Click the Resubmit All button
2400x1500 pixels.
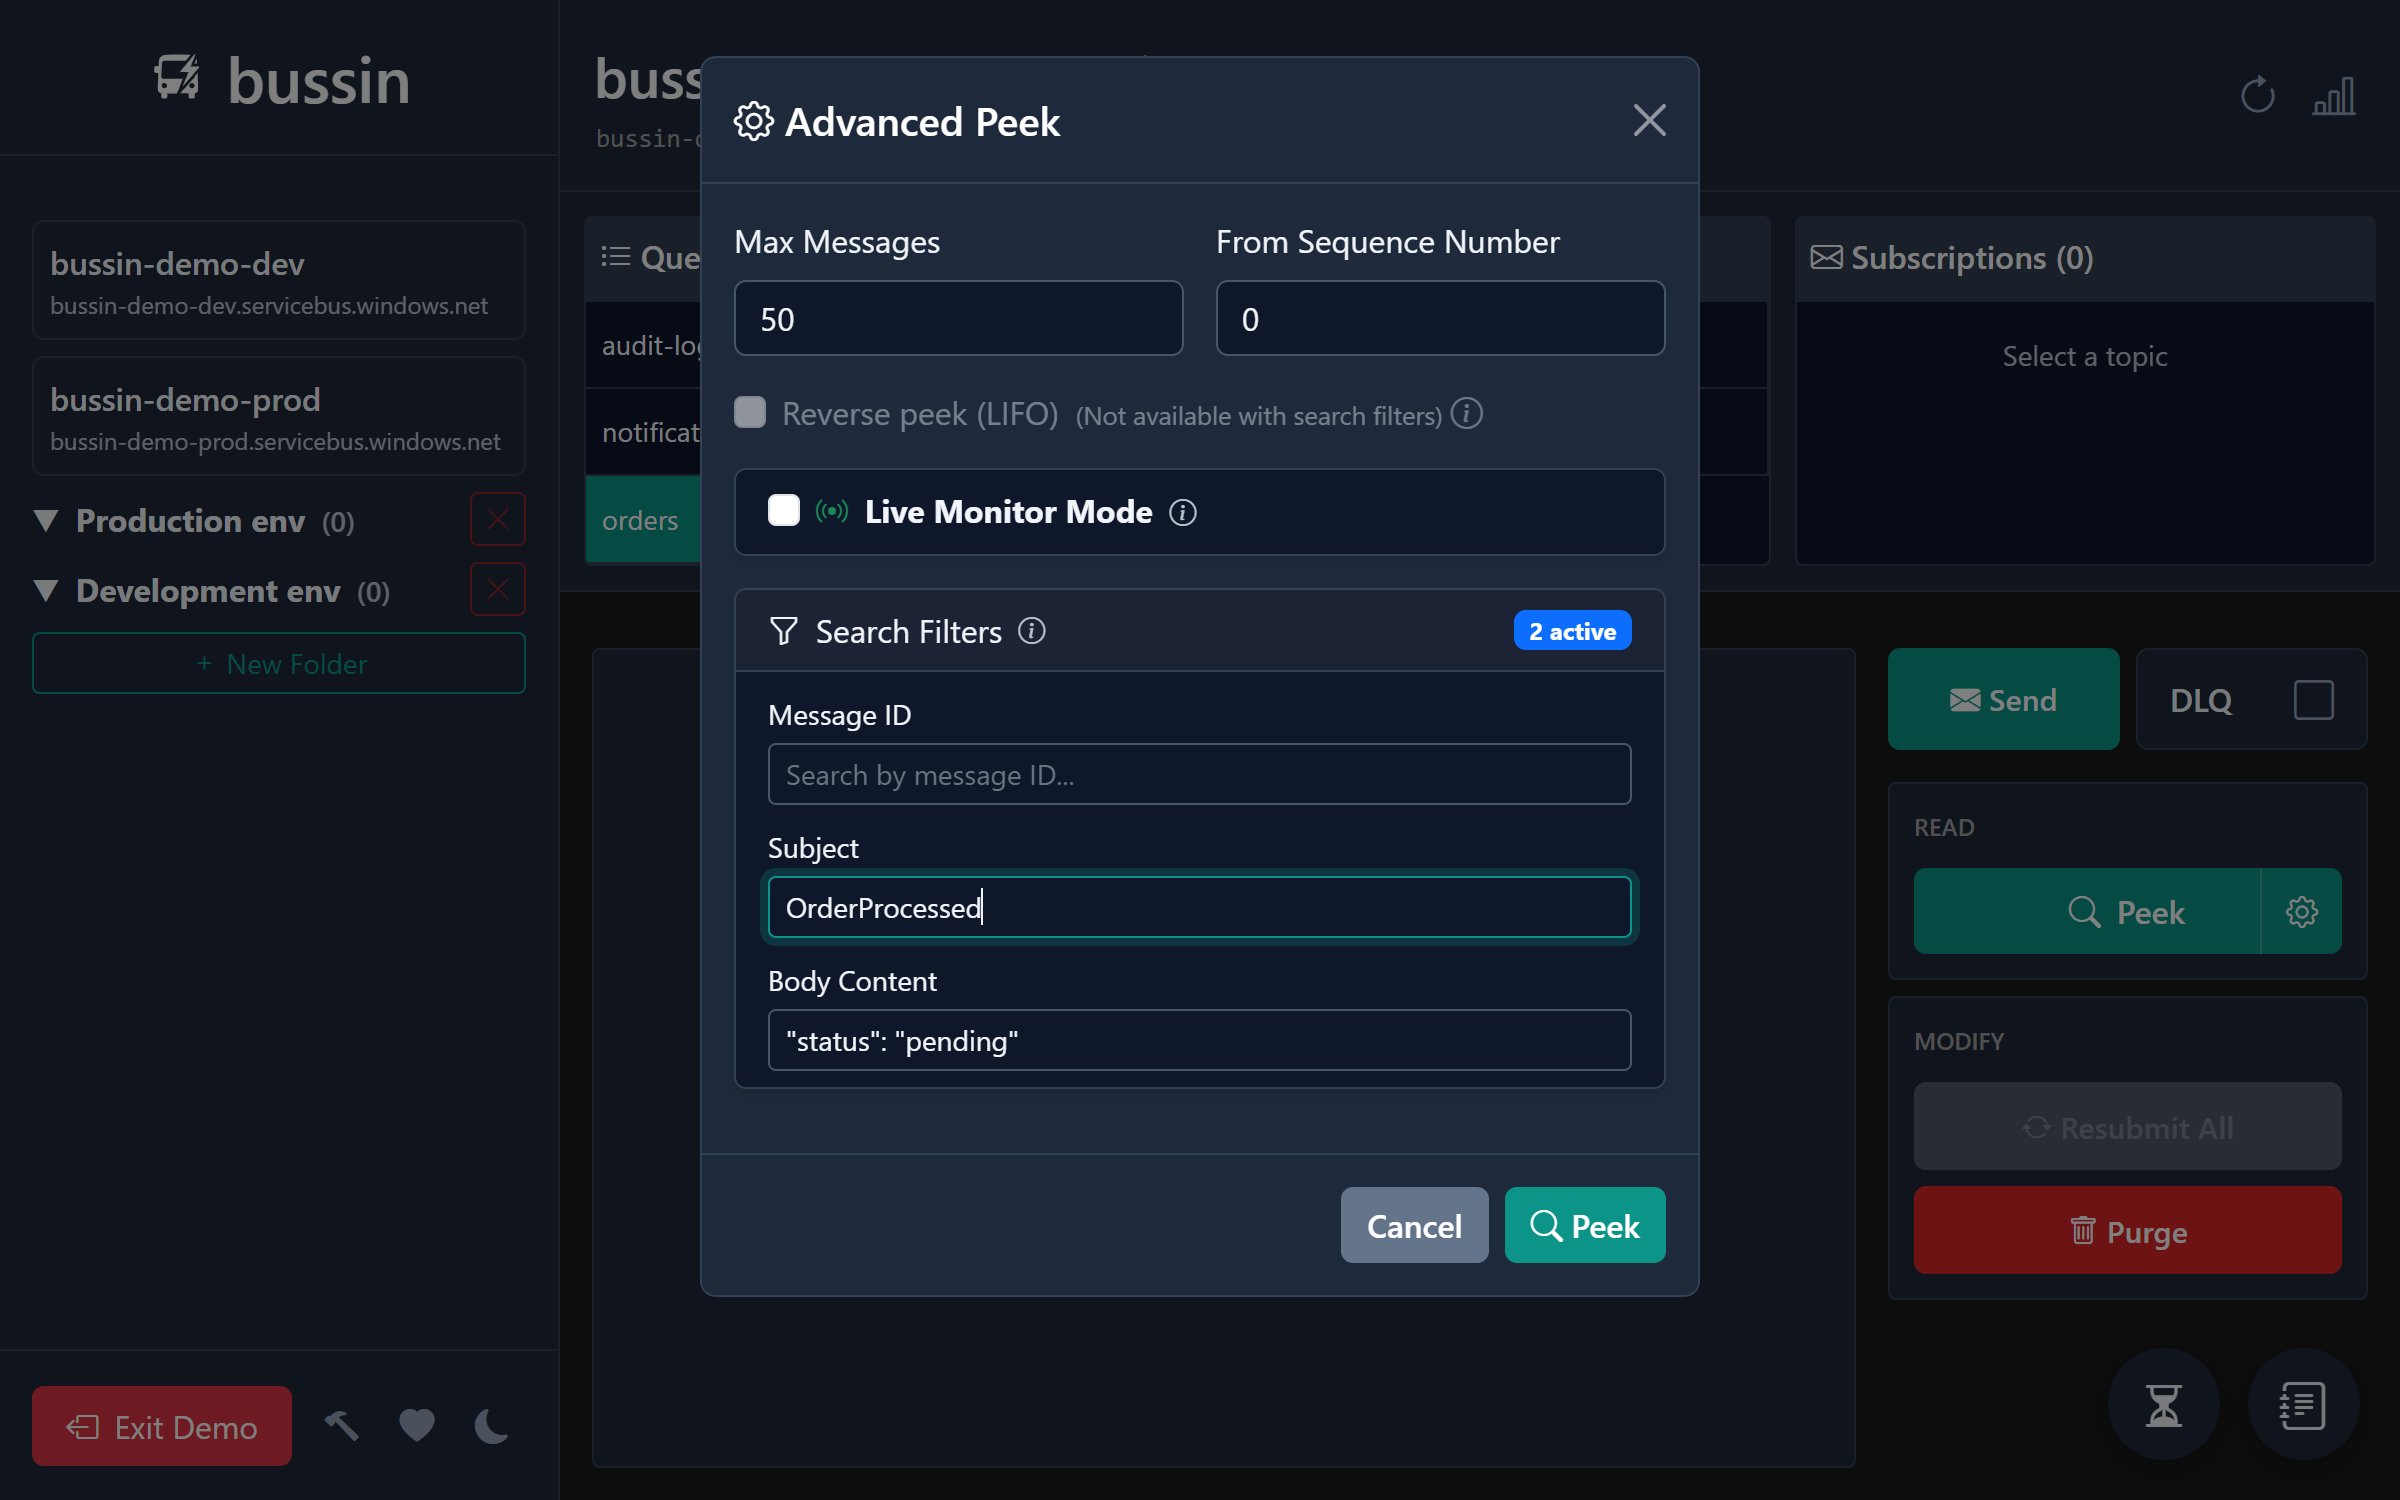[x=2127, y=1127]
